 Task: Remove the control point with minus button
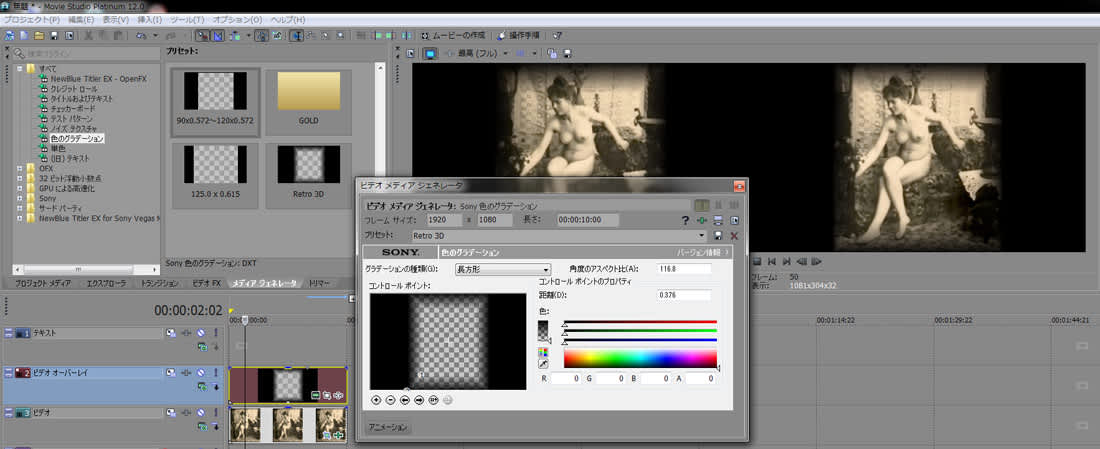coord(390,399)
